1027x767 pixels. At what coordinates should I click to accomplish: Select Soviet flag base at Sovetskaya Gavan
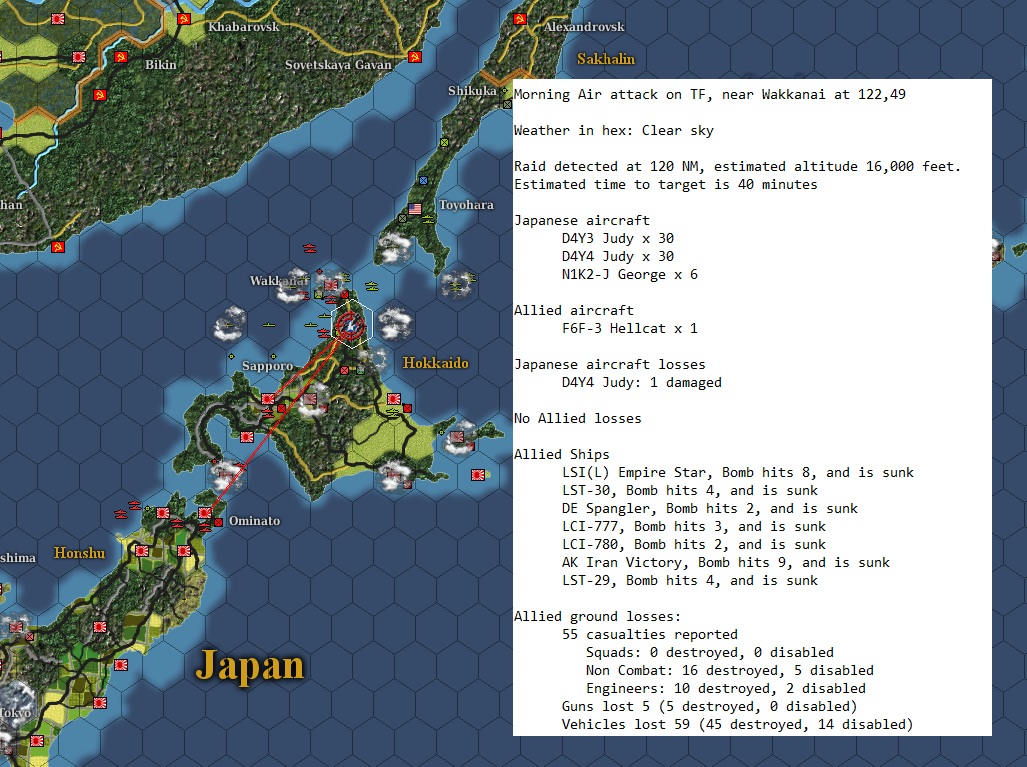(x=414, y=57)
